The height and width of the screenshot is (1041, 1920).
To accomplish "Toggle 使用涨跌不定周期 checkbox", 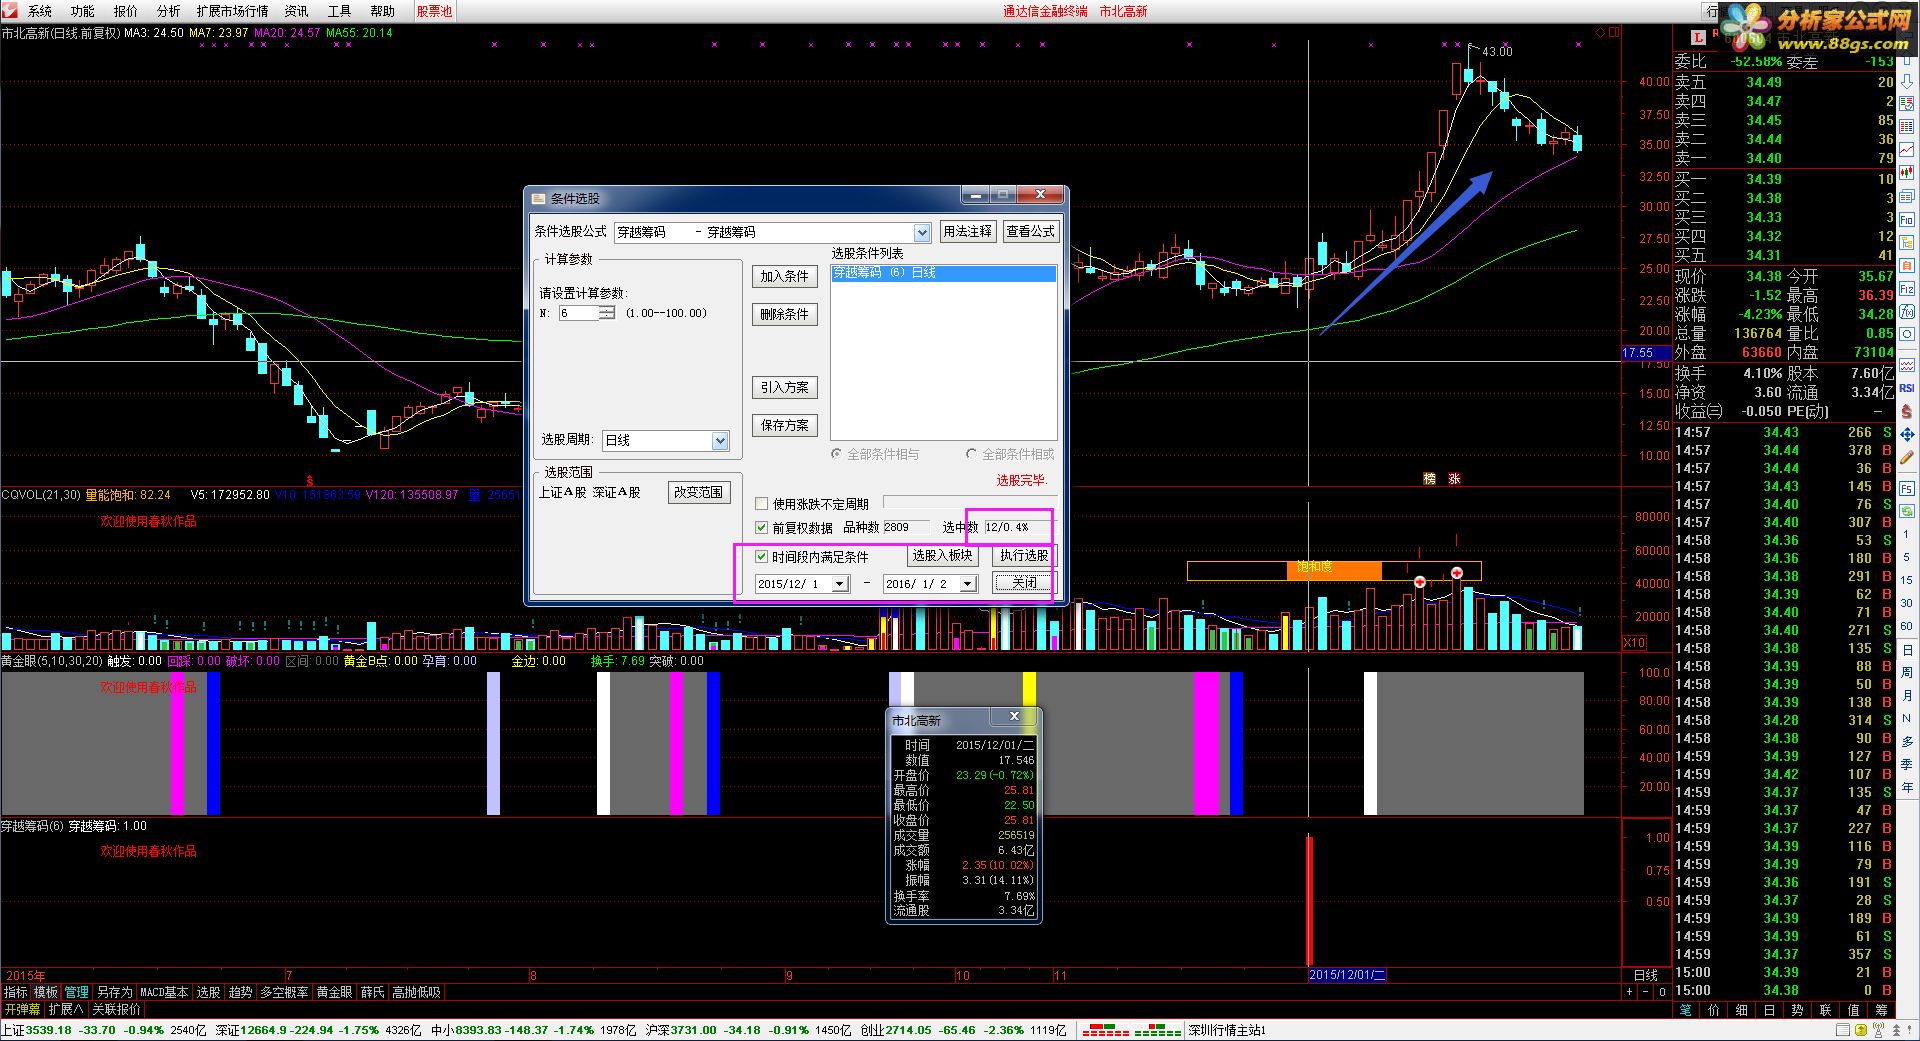I will point(762,504).
